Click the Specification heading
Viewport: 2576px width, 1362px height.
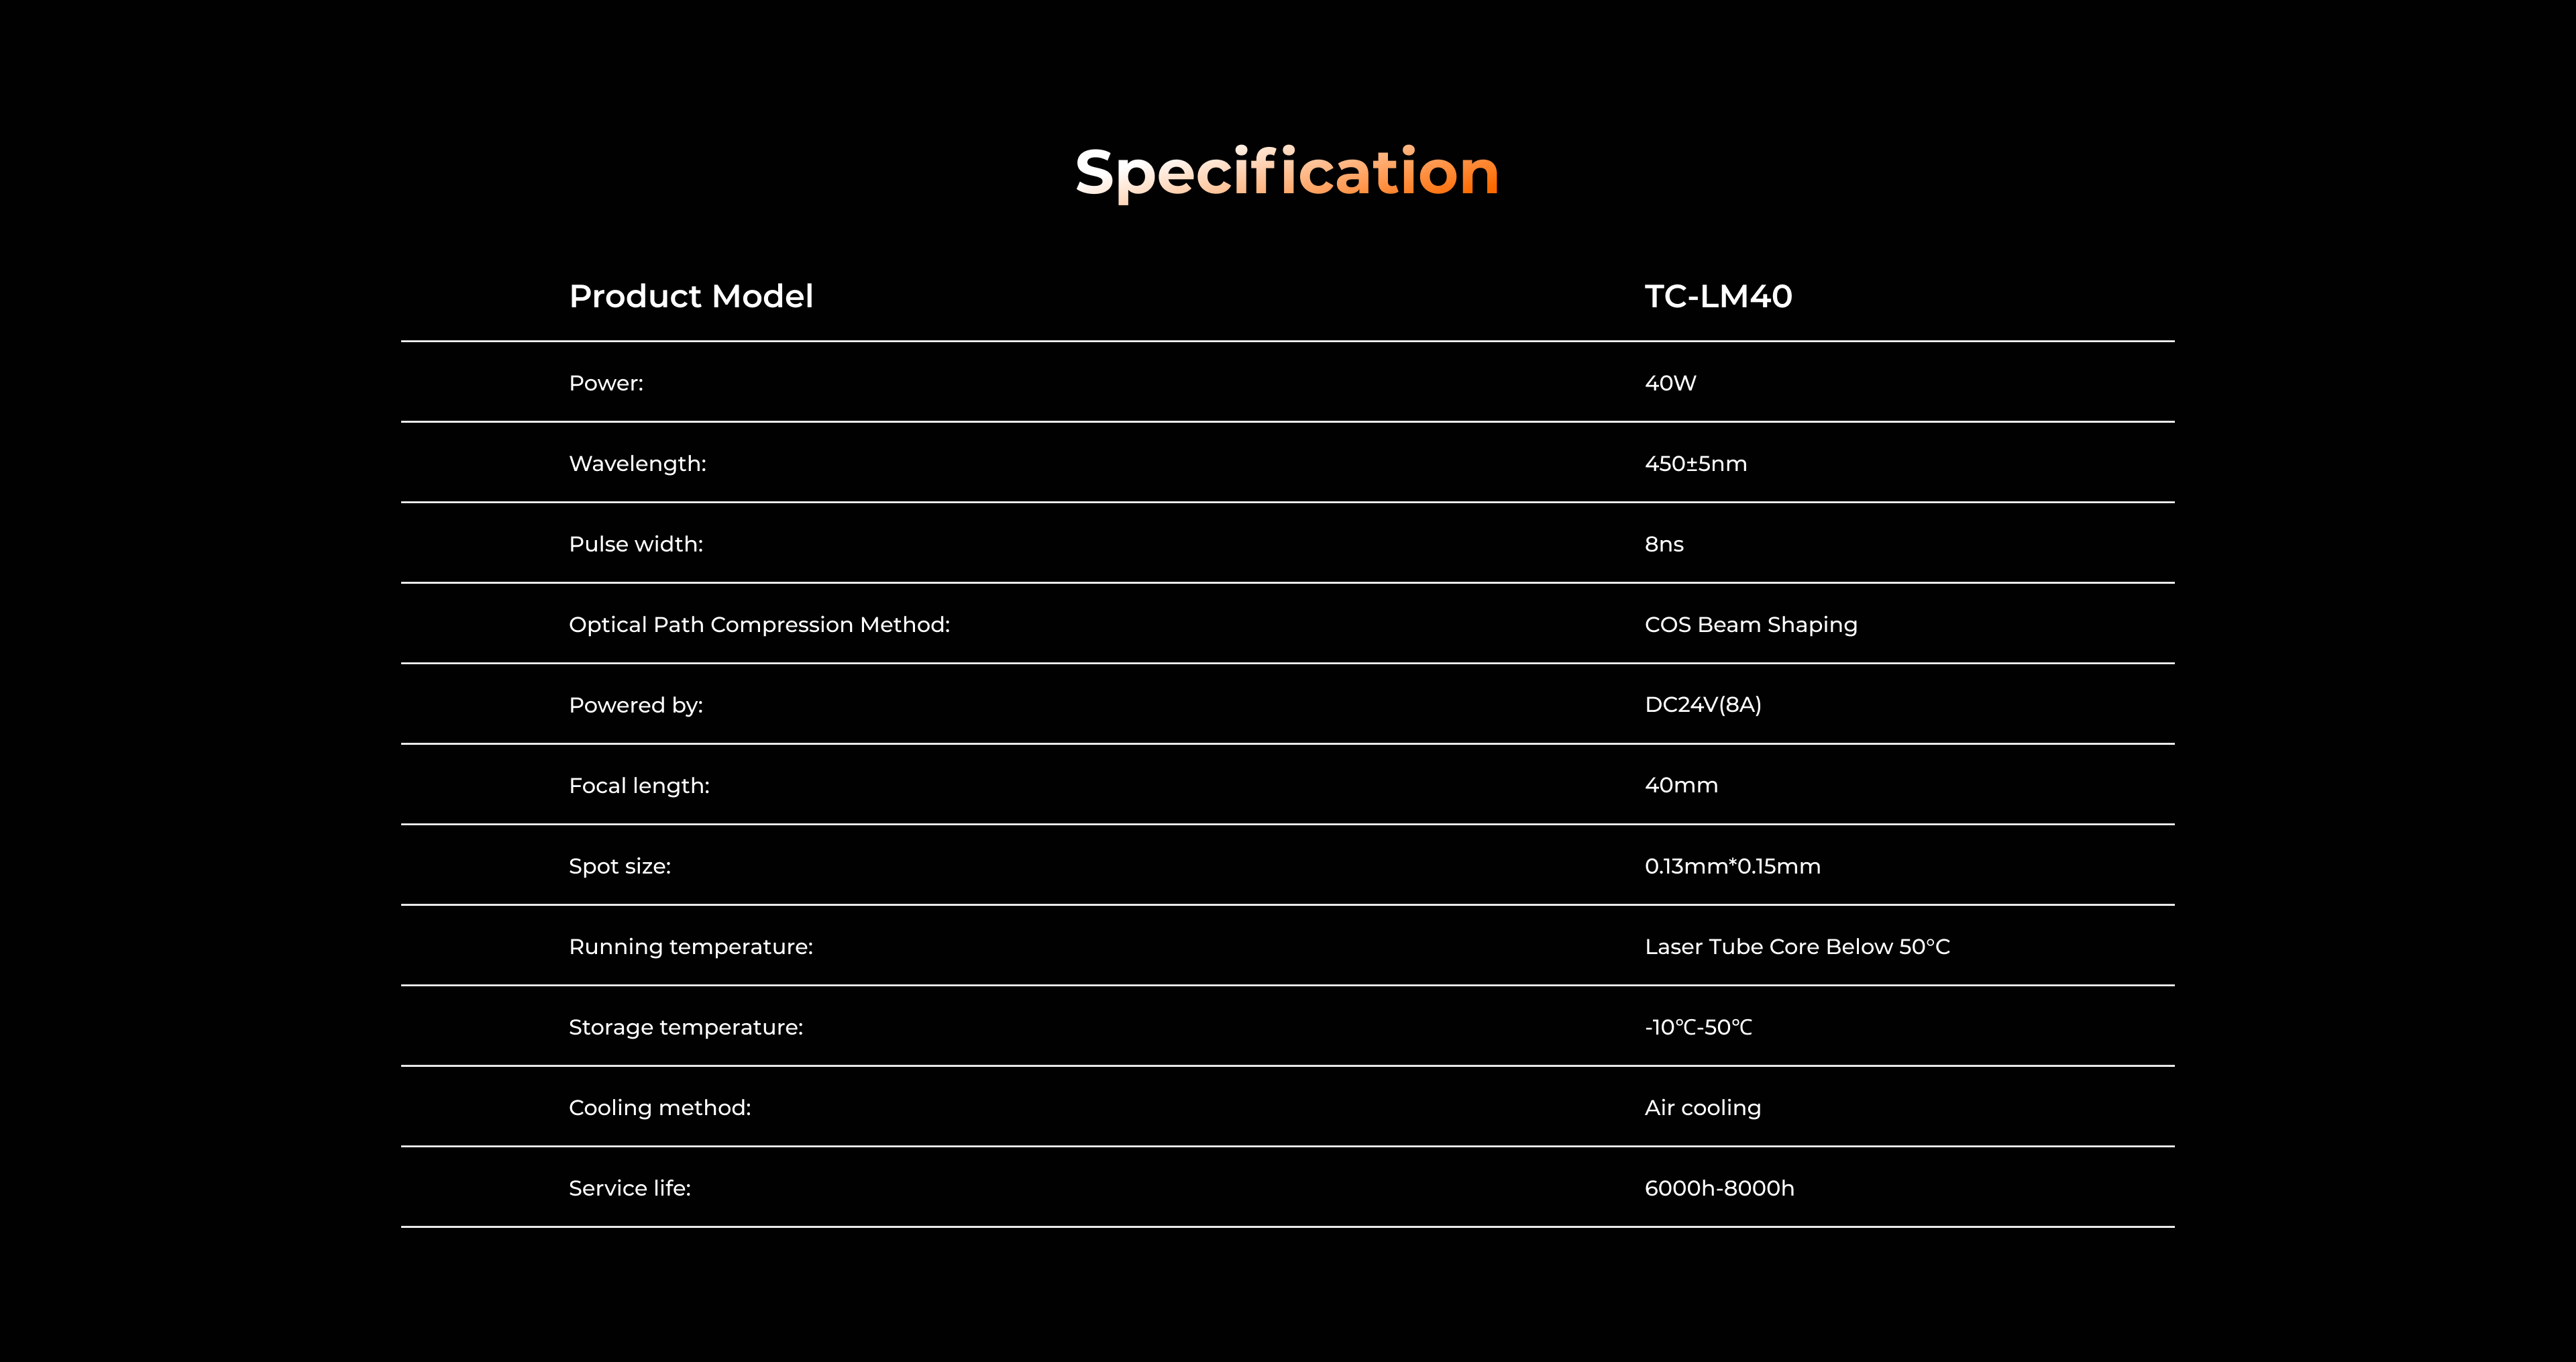tap(1287, 172)
